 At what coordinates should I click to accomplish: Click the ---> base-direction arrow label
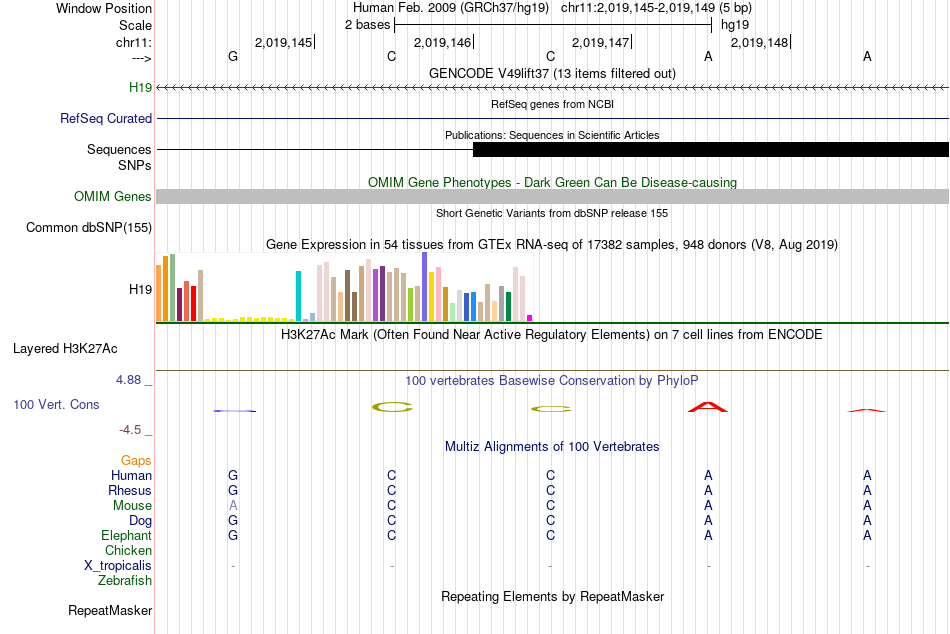pos(141,58)
